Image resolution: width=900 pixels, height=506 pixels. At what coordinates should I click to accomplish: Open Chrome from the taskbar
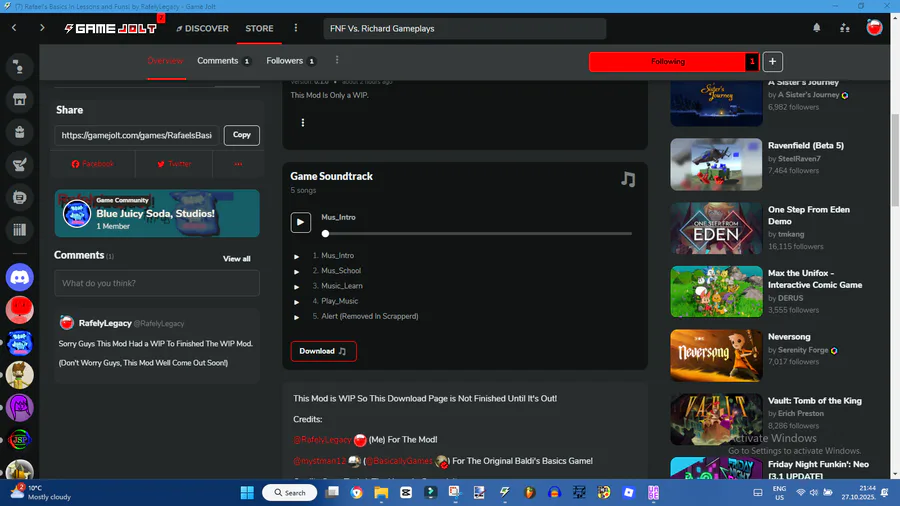point(356,492)
